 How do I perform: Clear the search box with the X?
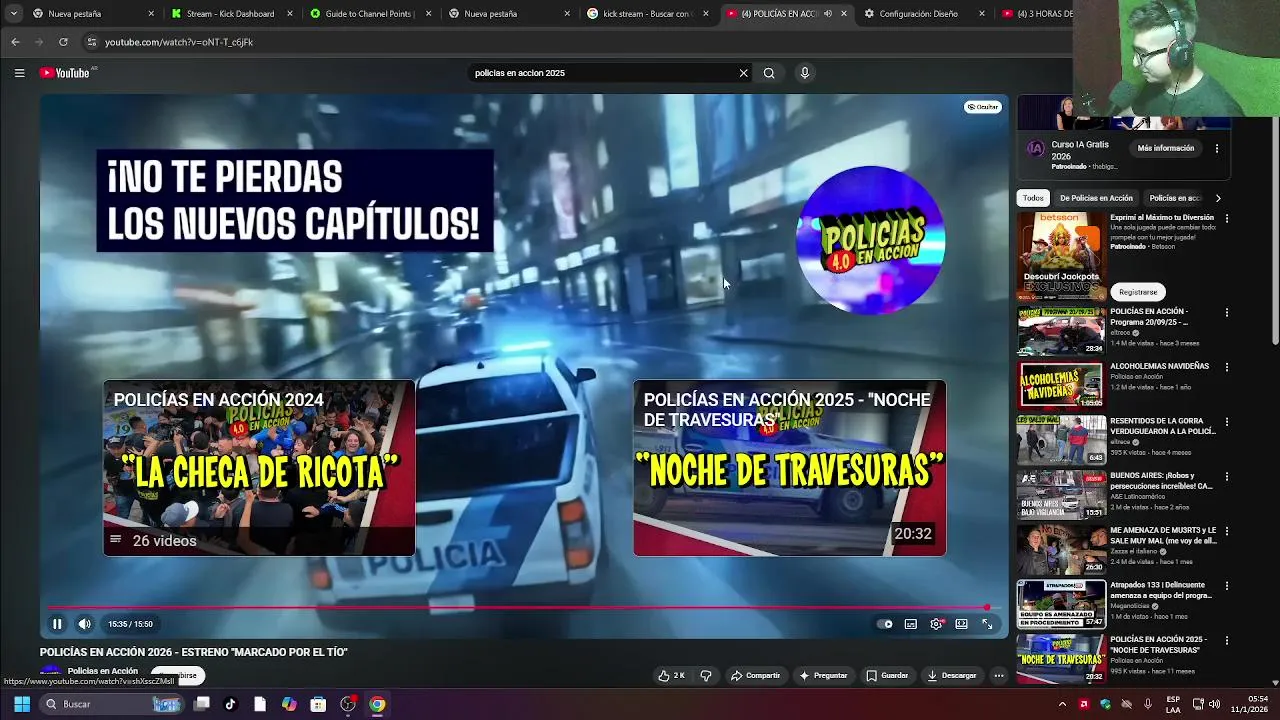pos(743,73)
